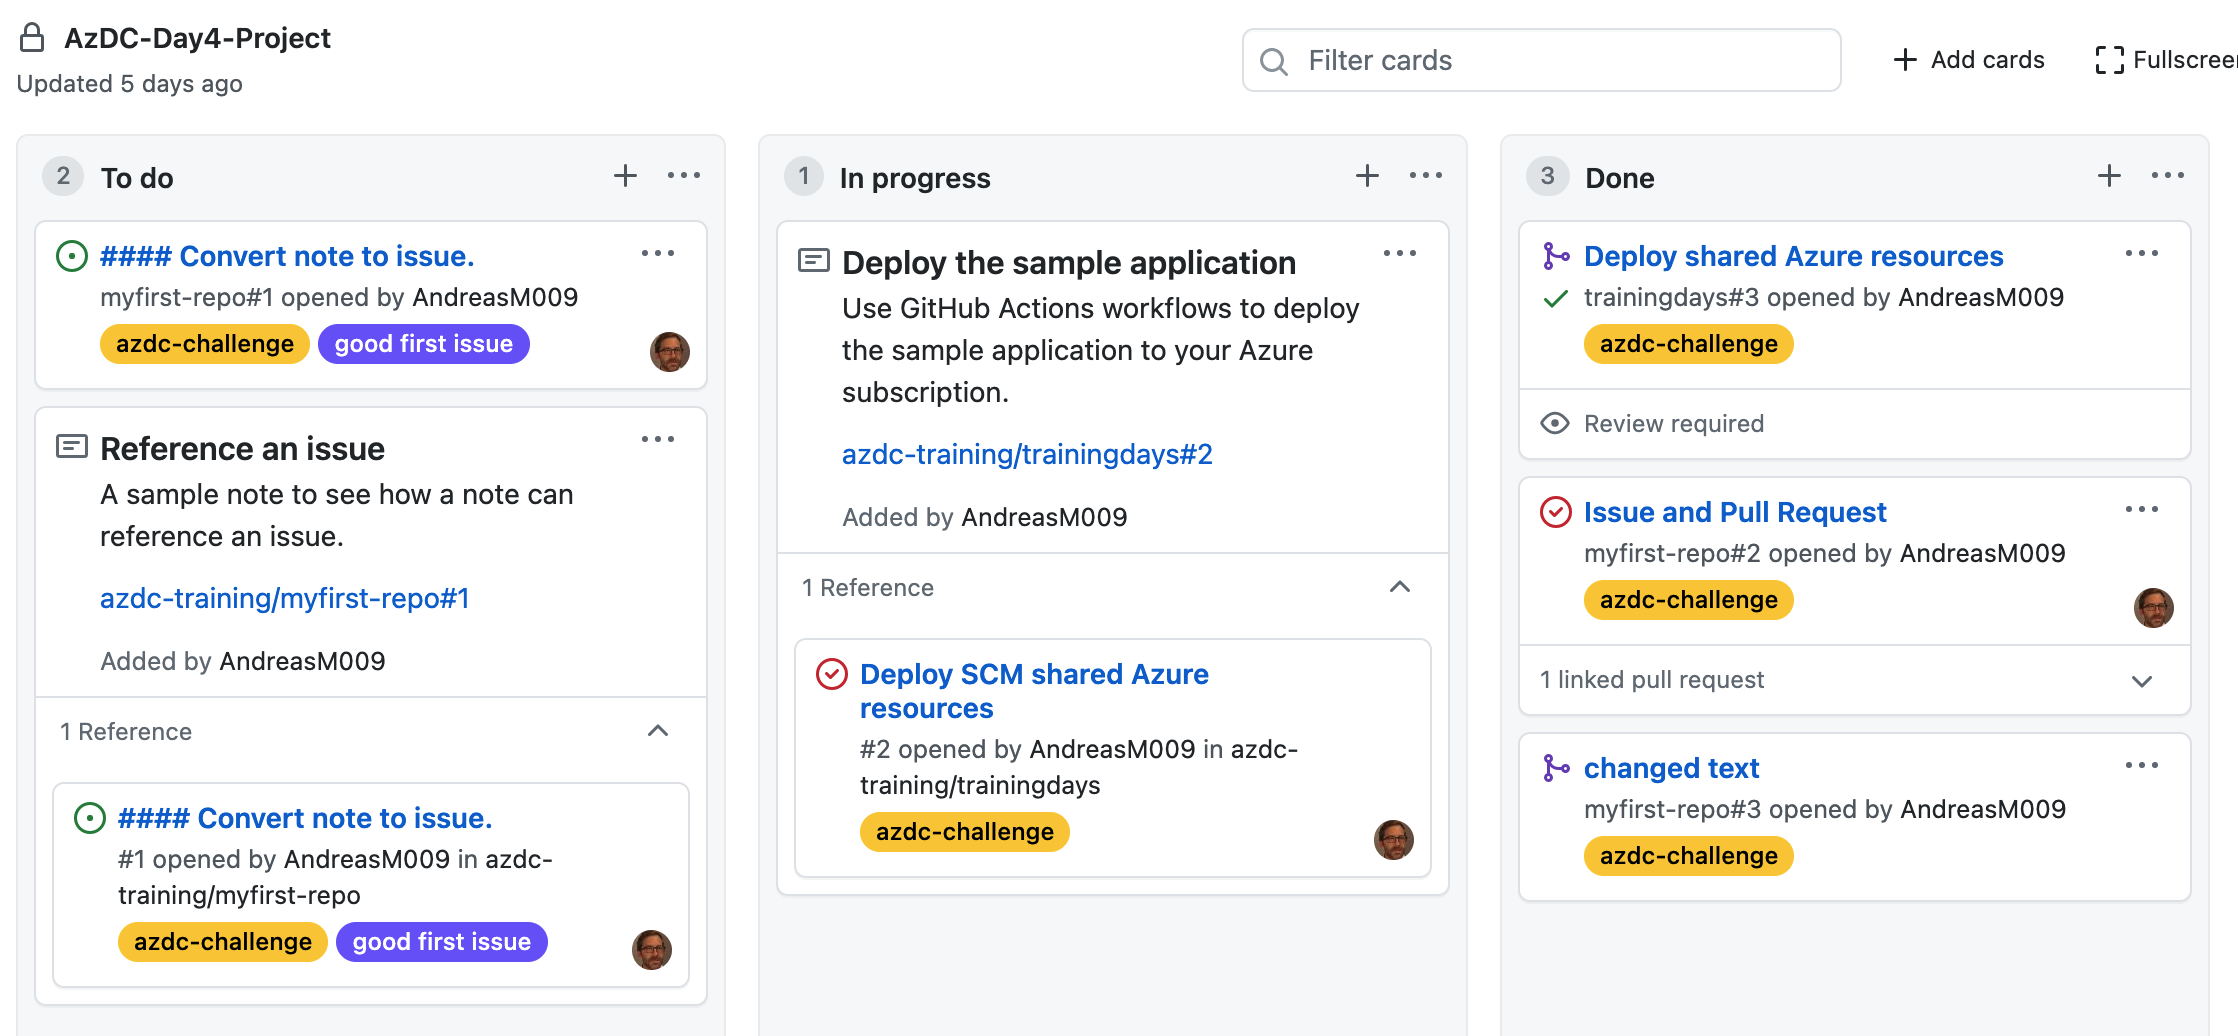Add a card to the To do column with plus icon

[624, 175]
